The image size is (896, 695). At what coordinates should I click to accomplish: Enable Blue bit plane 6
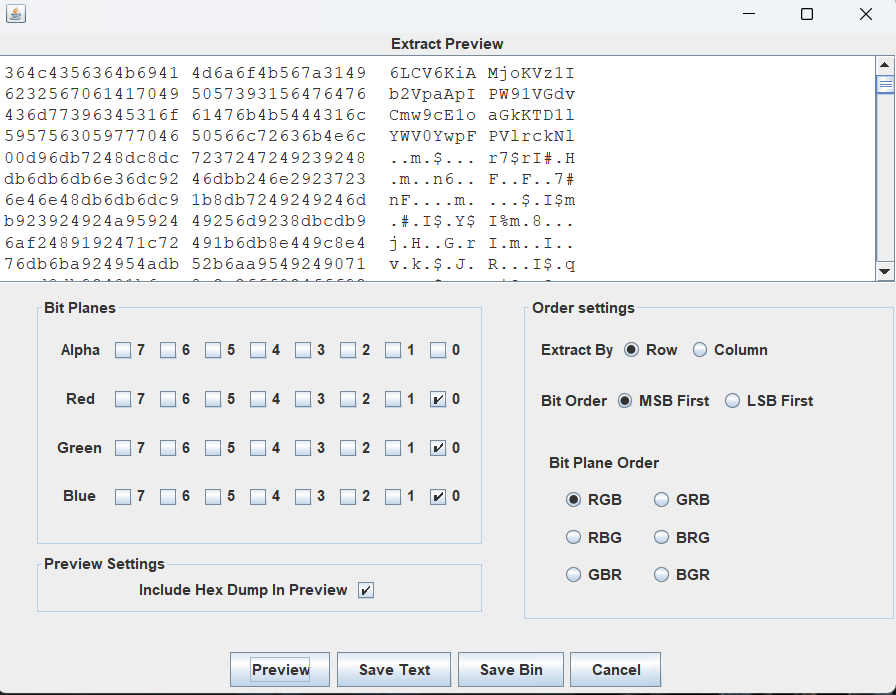(168, 497)
